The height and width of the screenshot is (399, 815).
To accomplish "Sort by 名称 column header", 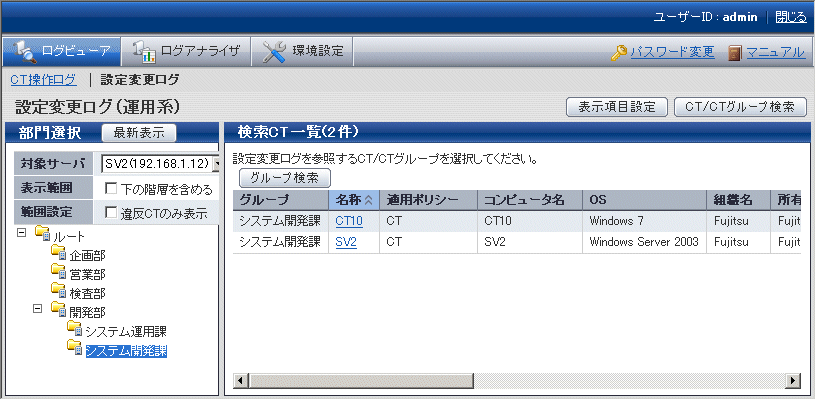I will (354, 200).
